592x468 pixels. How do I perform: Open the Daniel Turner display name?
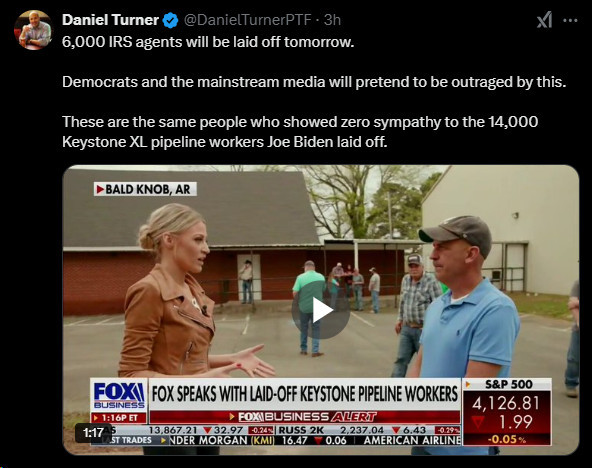[x=110, y=20]
